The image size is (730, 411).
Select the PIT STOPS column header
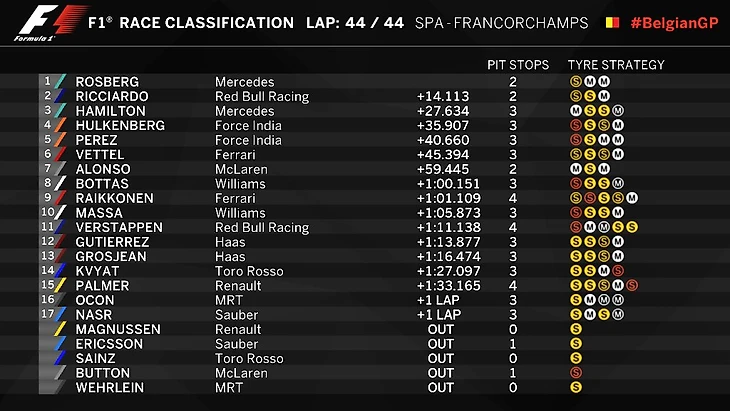[517, 65]
